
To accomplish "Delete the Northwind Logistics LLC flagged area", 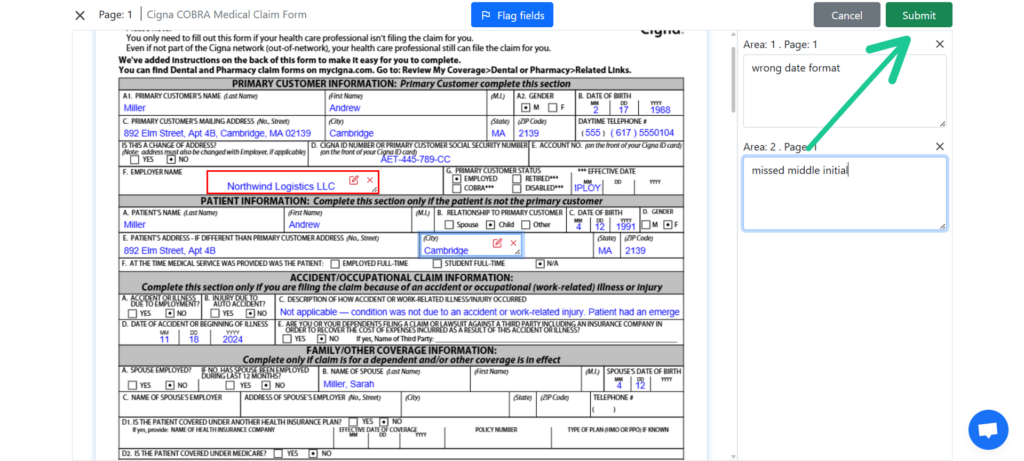I will pos(370,180).
